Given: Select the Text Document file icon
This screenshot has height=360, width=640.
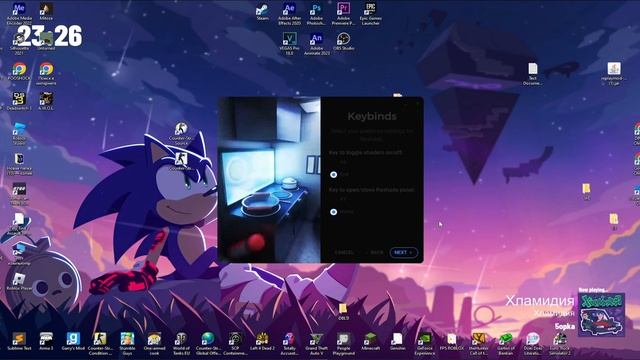Looking at the screenshot, I should pyautogui.click(x=533, y=74).
